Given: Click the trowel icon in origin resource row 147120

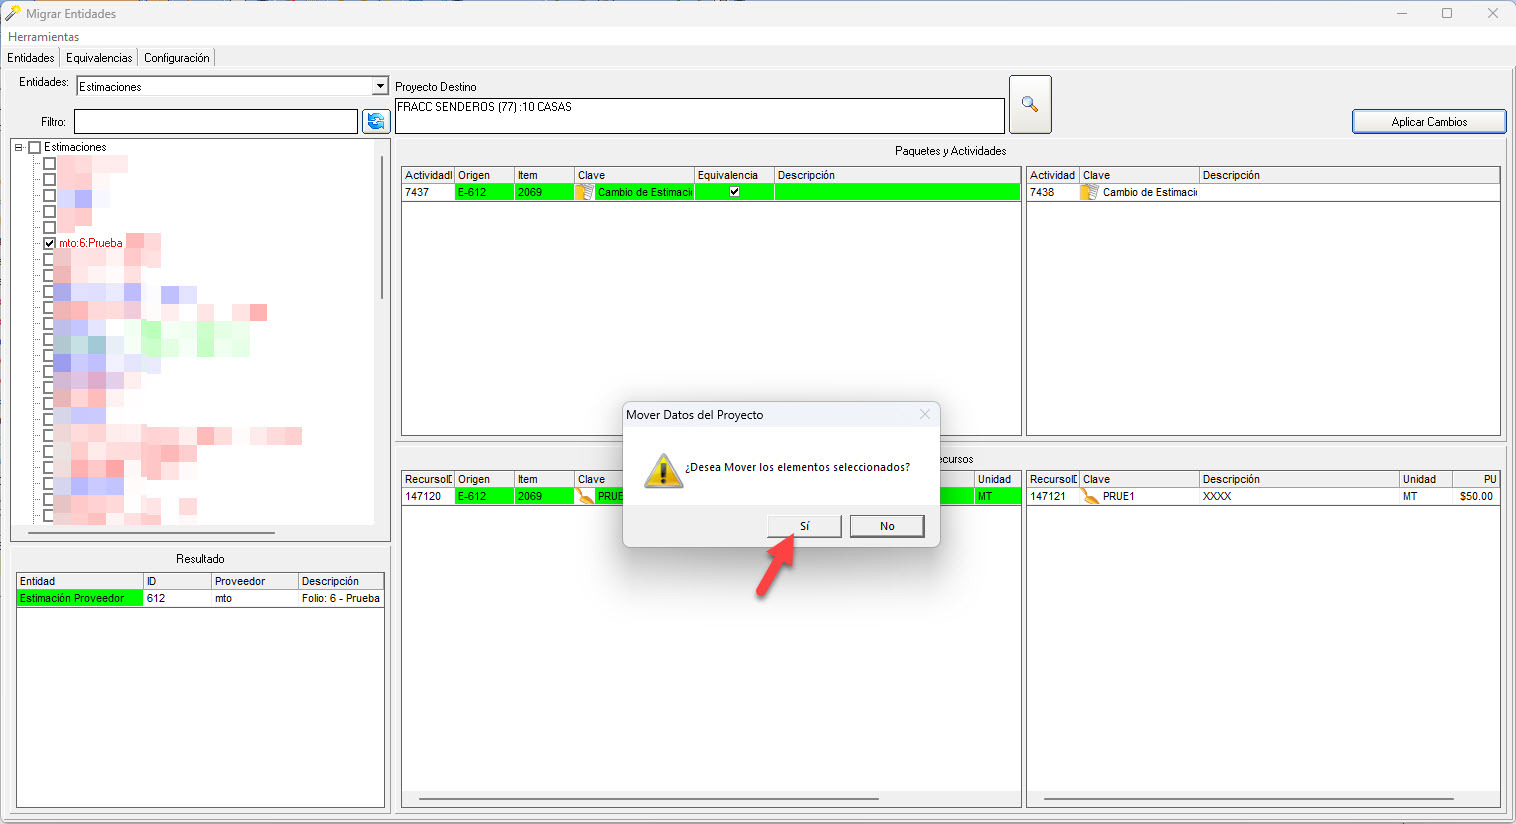Looking at the screenshot, I should click(x=585, y=496).
